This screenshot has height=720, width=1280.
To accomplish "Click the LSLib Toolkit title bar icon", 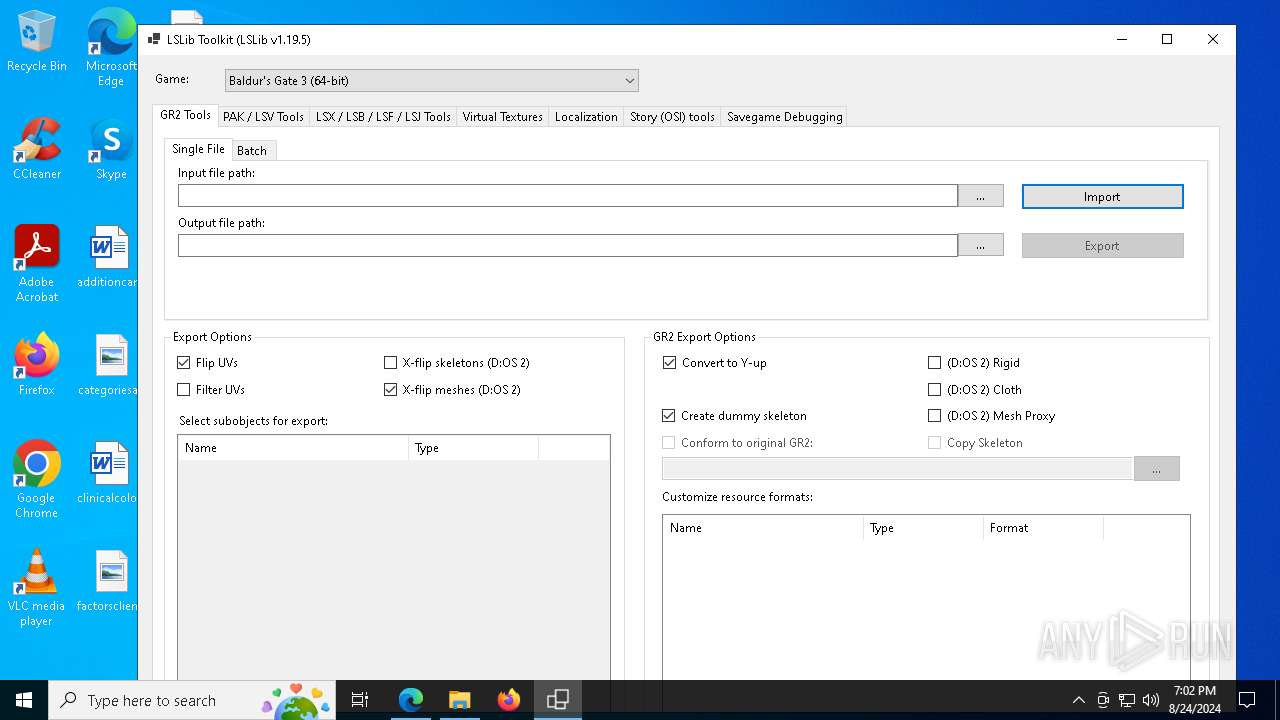I will [154, 40].
